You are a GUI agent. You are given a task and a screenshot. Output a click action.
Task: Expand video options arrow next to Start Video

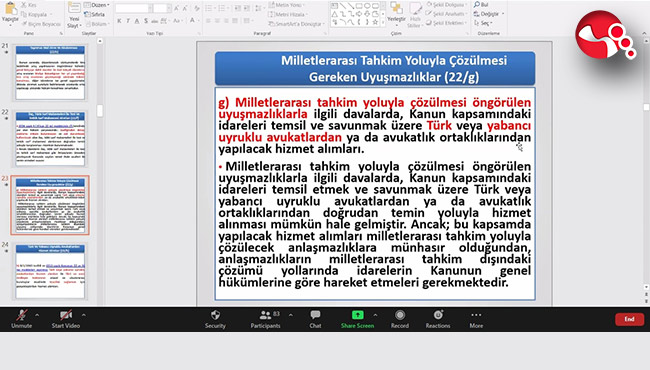[x=84, y=315]
